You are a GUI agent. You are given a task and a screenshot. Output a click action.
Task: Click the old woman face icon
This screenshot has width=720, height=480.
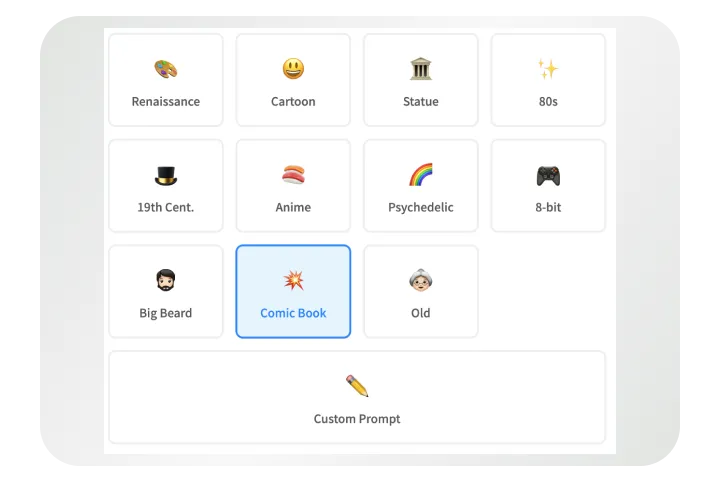pyautogui.click(x=421, y=280)
